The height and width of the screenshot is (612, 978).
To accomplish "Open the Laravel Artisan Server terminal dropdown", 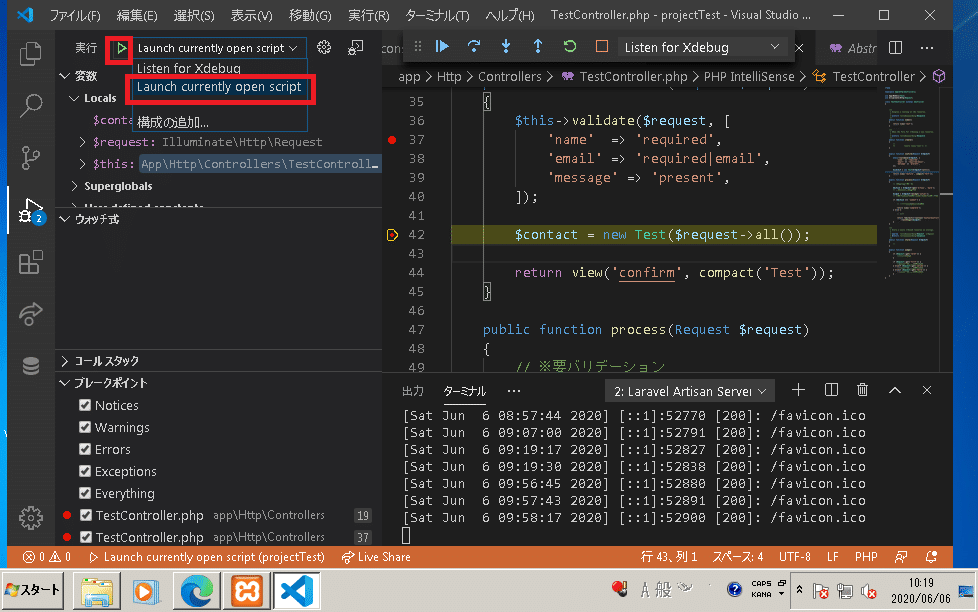I will point(690,391).
